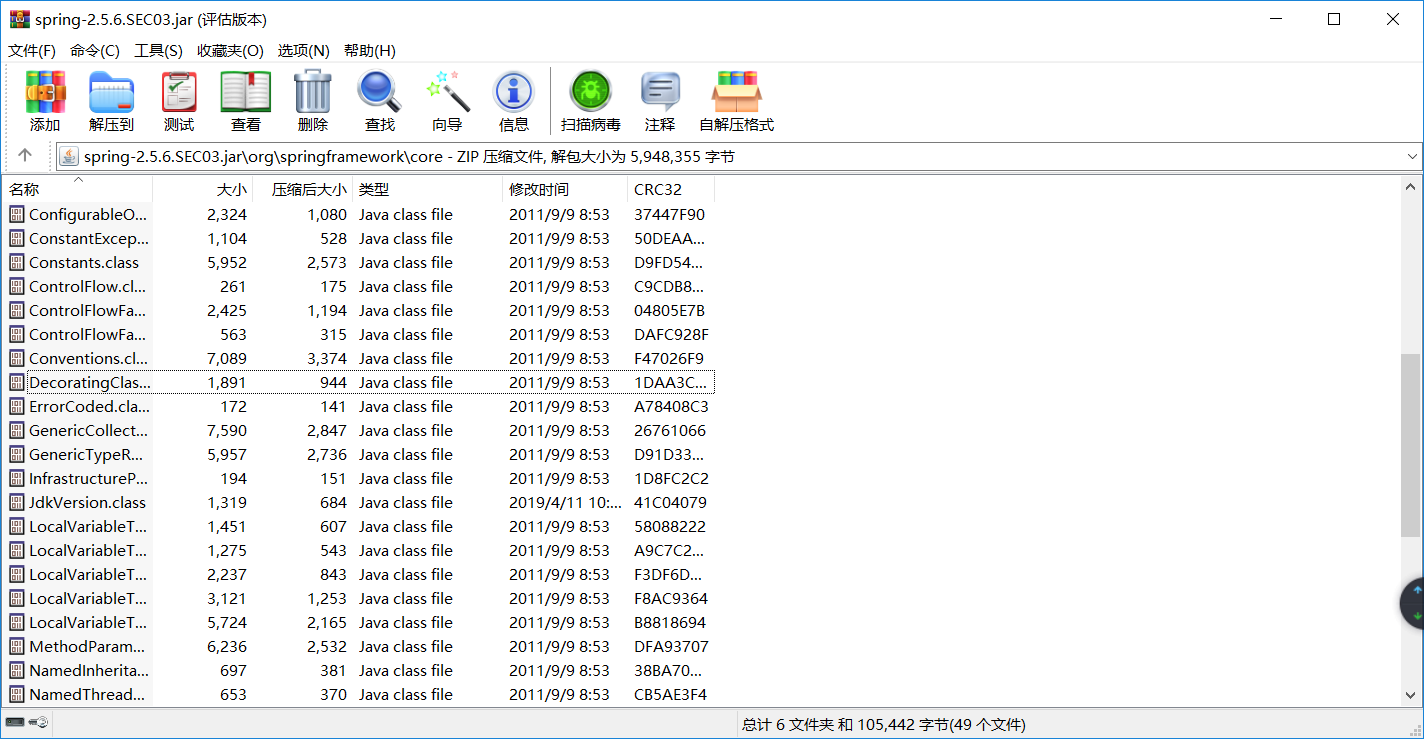The height and width of the screenshot is (739, 1424).
Task: Click the file icon of JdkVersion.class
Action: (17, 502)
